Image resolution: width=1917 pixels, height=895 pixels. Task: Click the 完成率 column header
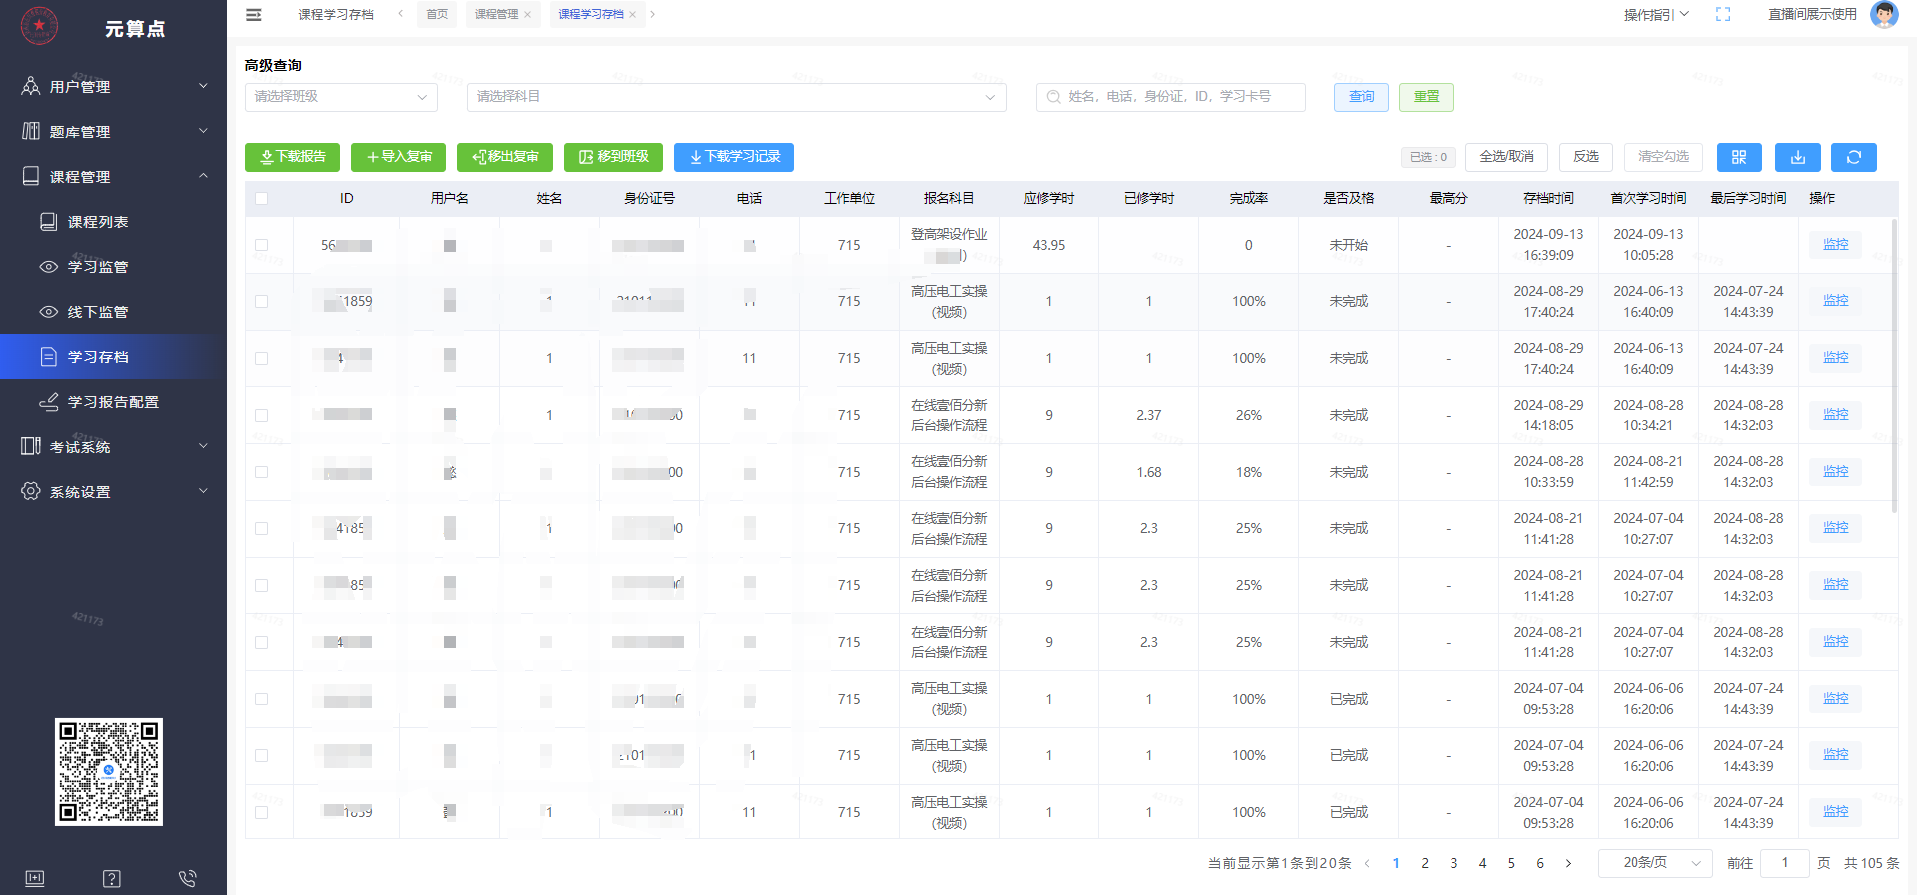pyautogui.click(x=1248, y=198)
